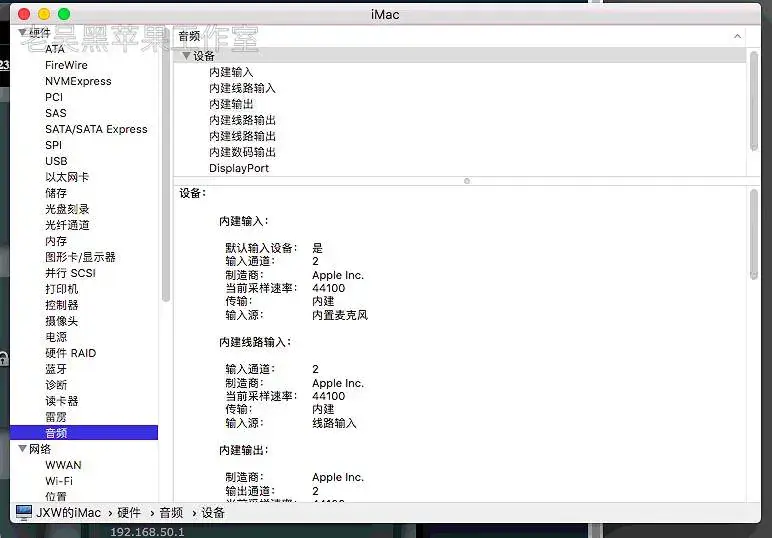The width and height of the screenshot is (772, 538).
Task: Click the computer icon in the path bar
Action: [x=24, y=512]
